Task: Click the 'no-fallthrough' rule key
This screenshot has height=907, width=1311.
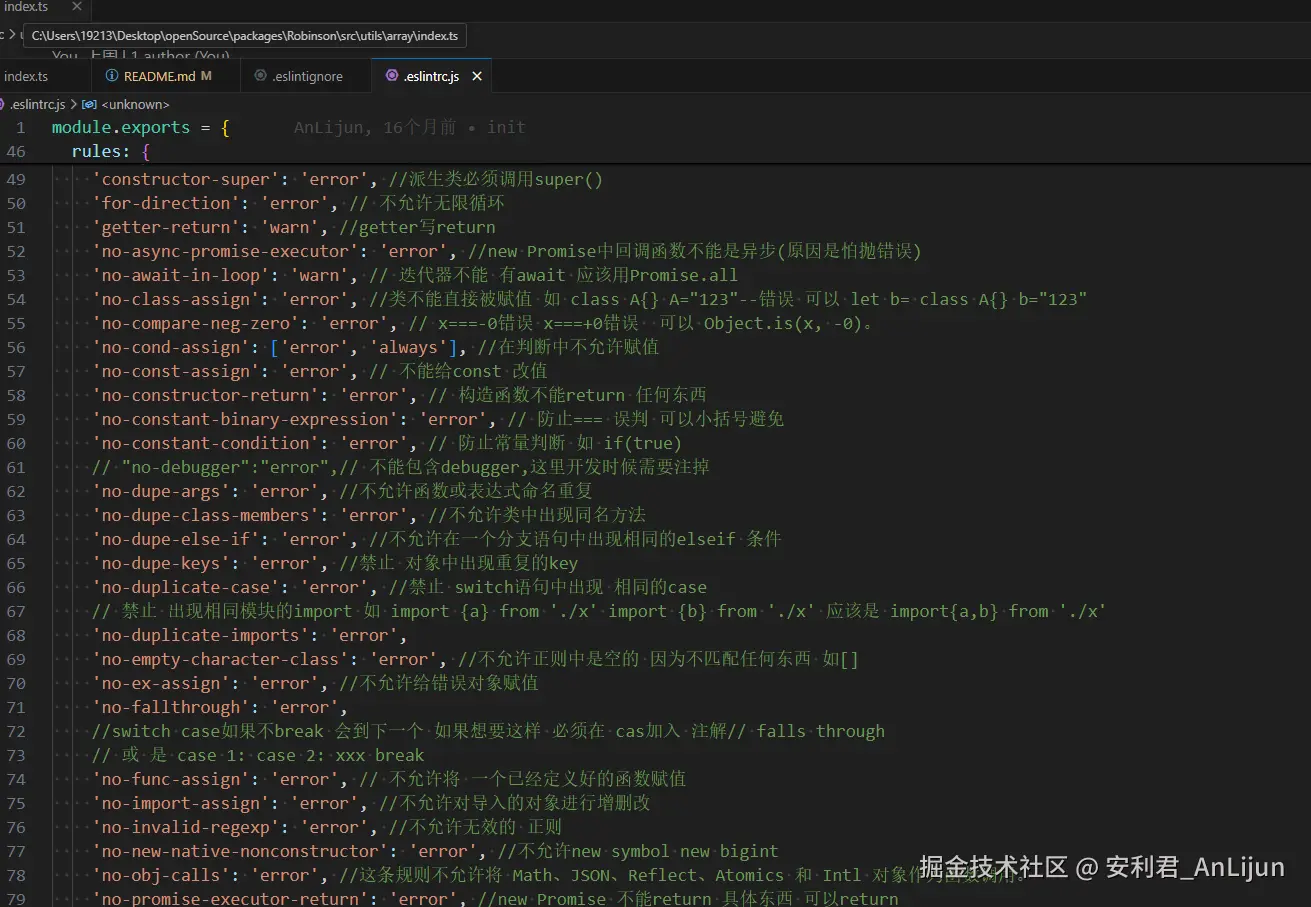Action: coord(171,708)
